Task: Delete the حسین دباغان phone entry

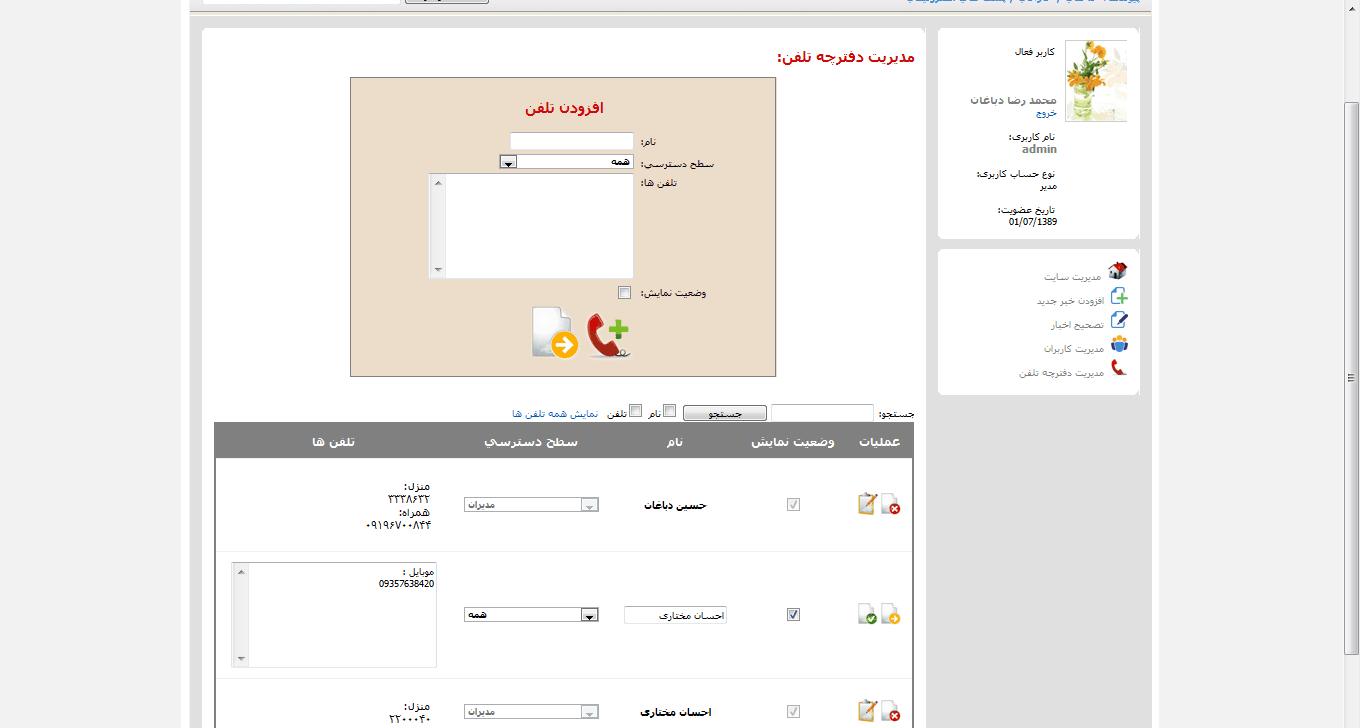Action: [x=890, y=505]
